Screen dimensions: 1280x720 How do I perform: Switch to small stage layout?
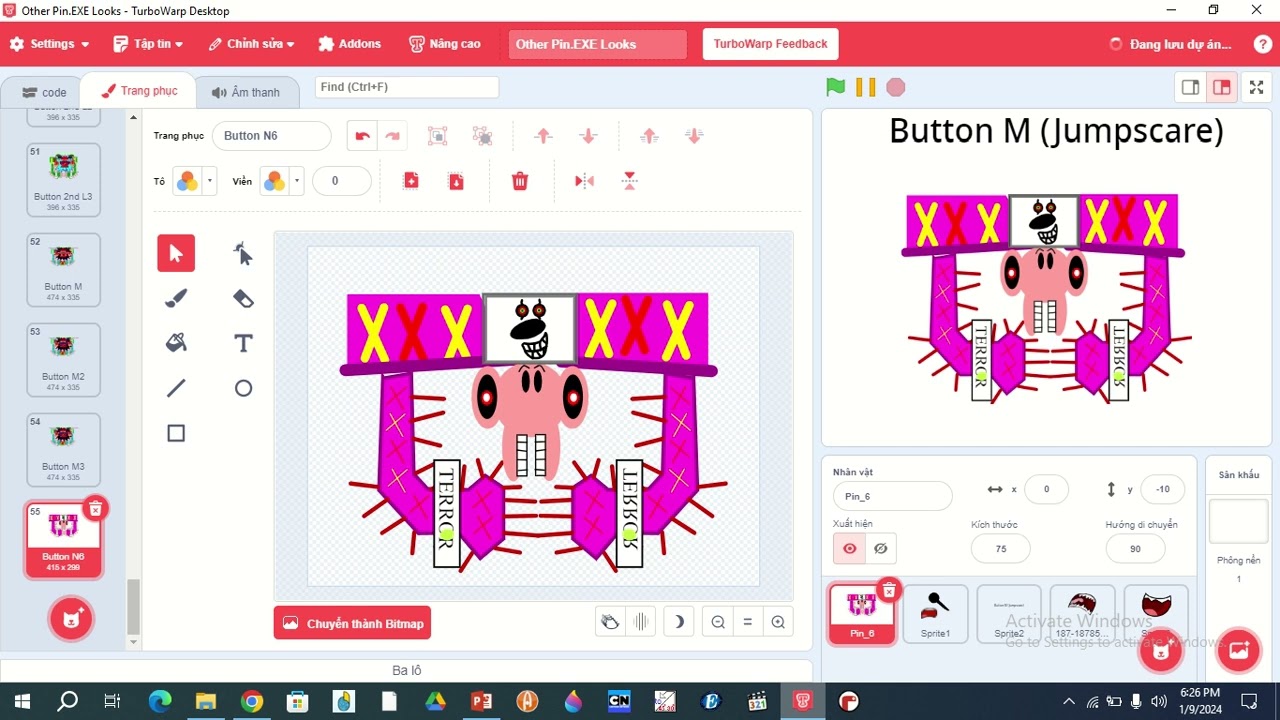[x=1190, y=87]
